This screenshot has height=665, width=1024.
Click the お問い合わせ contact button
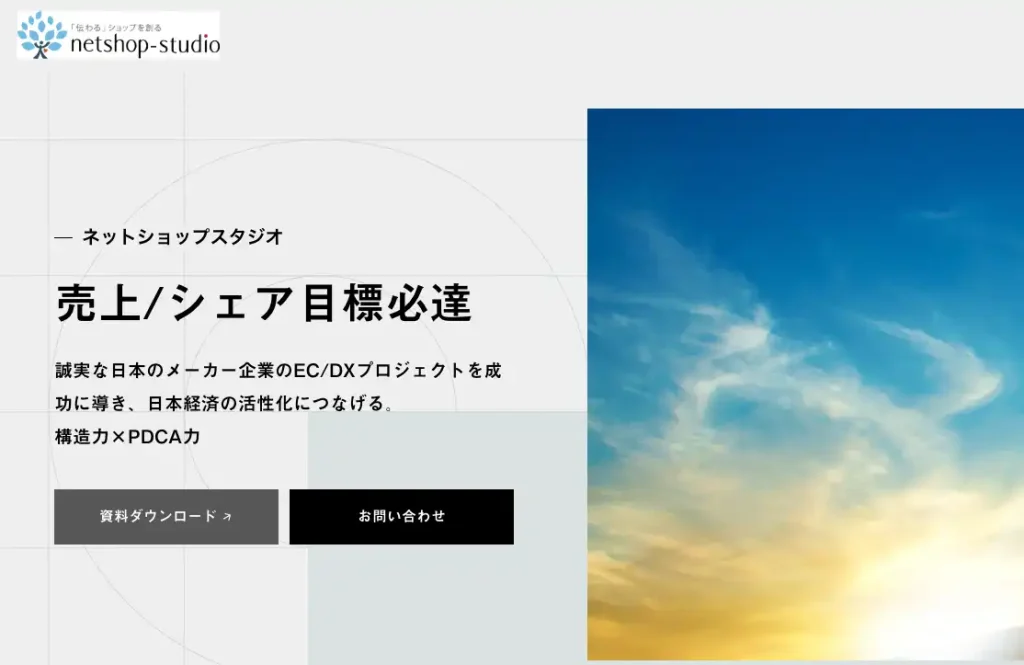(399, 517)
